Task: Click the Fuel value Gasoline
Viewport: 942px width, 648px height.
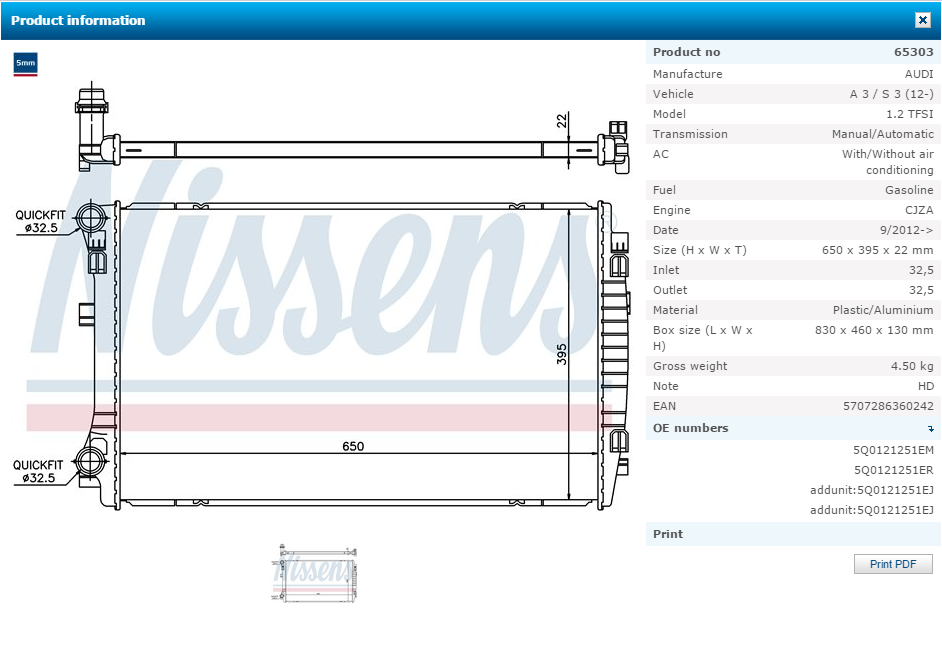Action: point(909,190)
